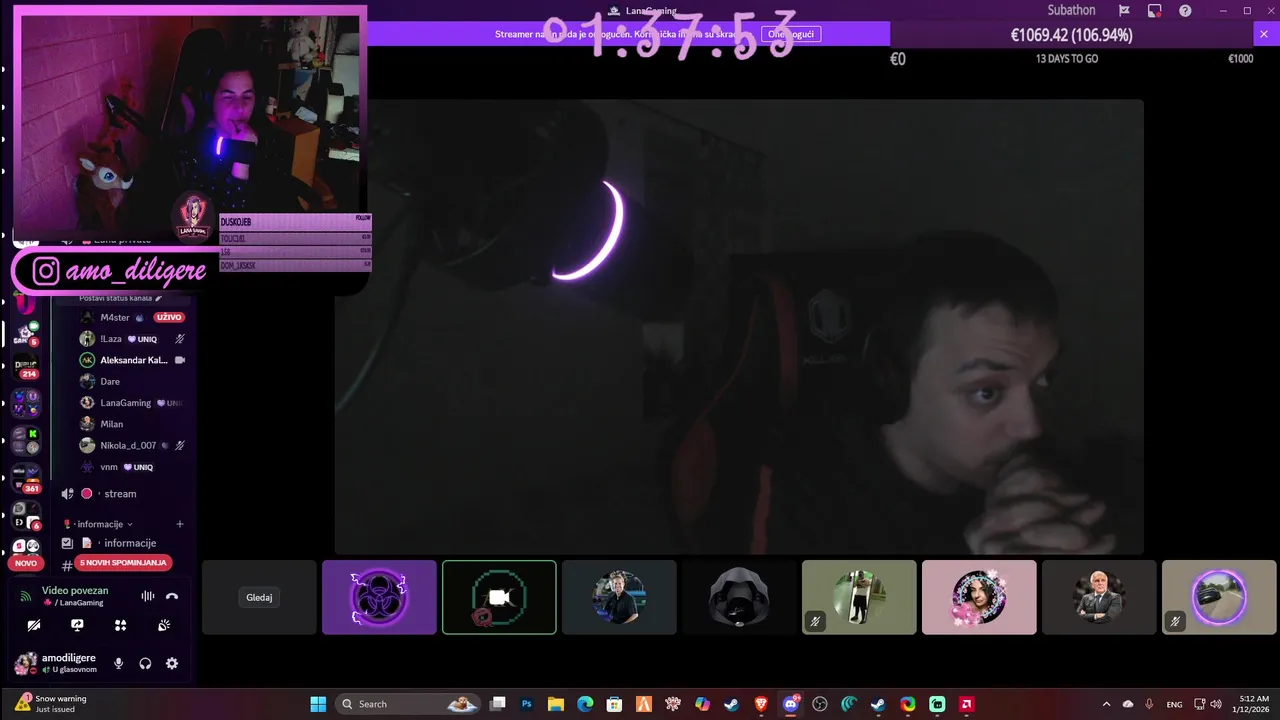Open soundboard icon in voice panel
The height and width of the screenshot is (720, 1280).
tap(164, 625)
